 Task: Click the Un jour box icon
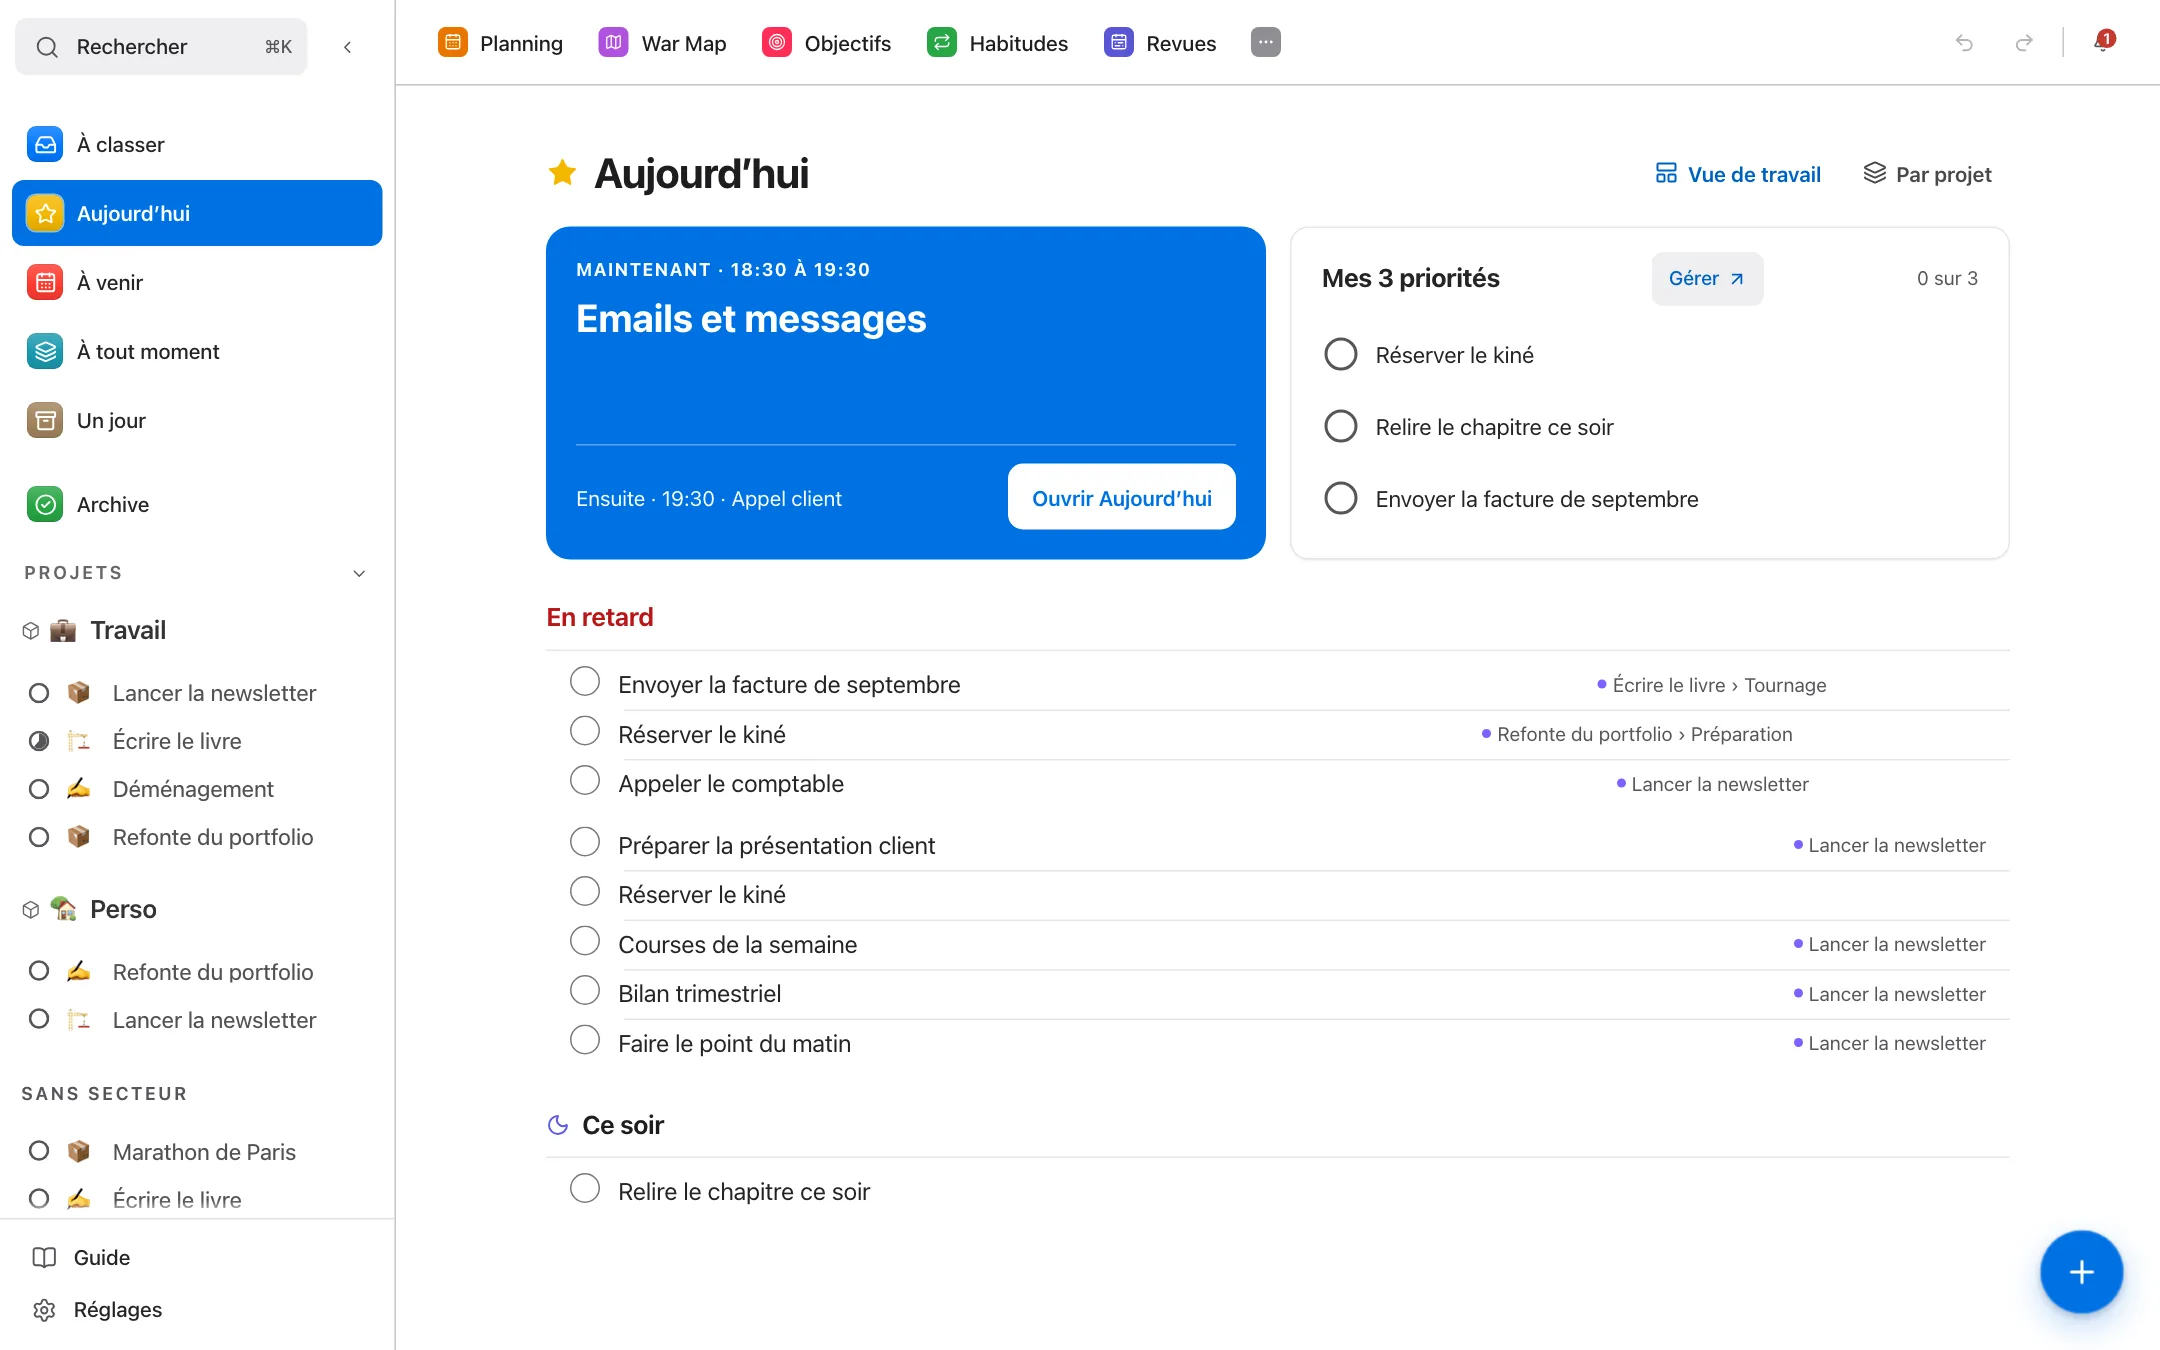(45, 420)
